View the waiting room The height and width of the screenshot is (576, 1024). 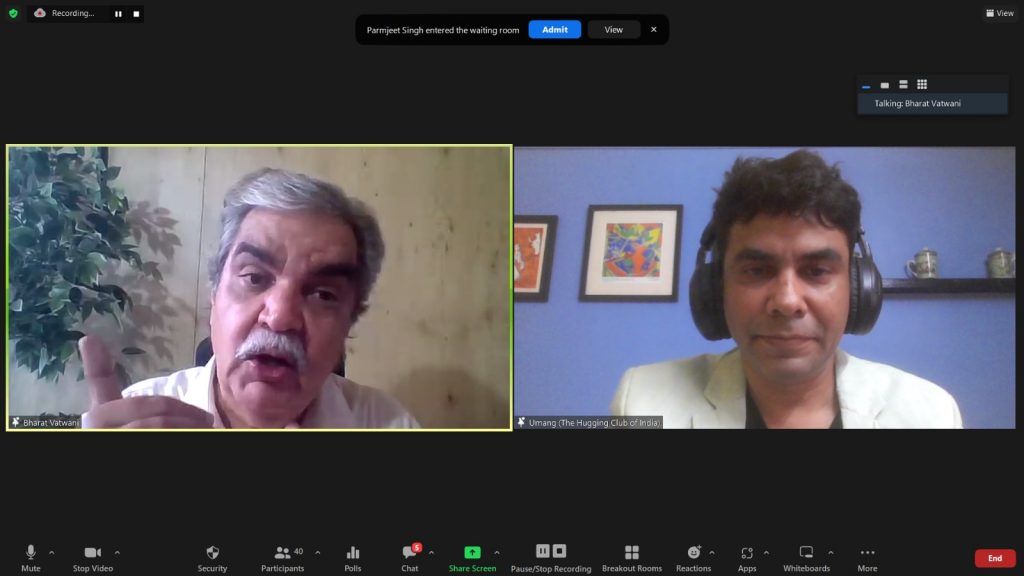pyautogui.click(x=613, y=29)
